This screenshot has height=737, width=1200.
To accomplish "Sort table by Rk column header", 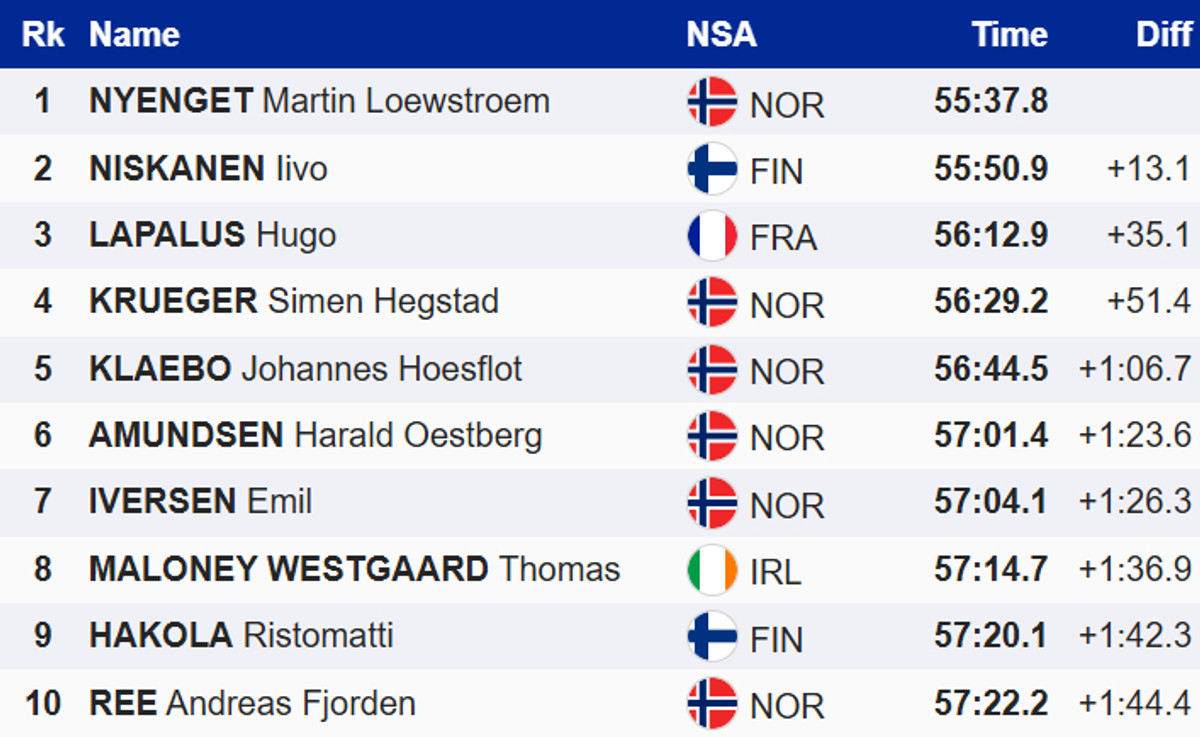I will (43, 35).
